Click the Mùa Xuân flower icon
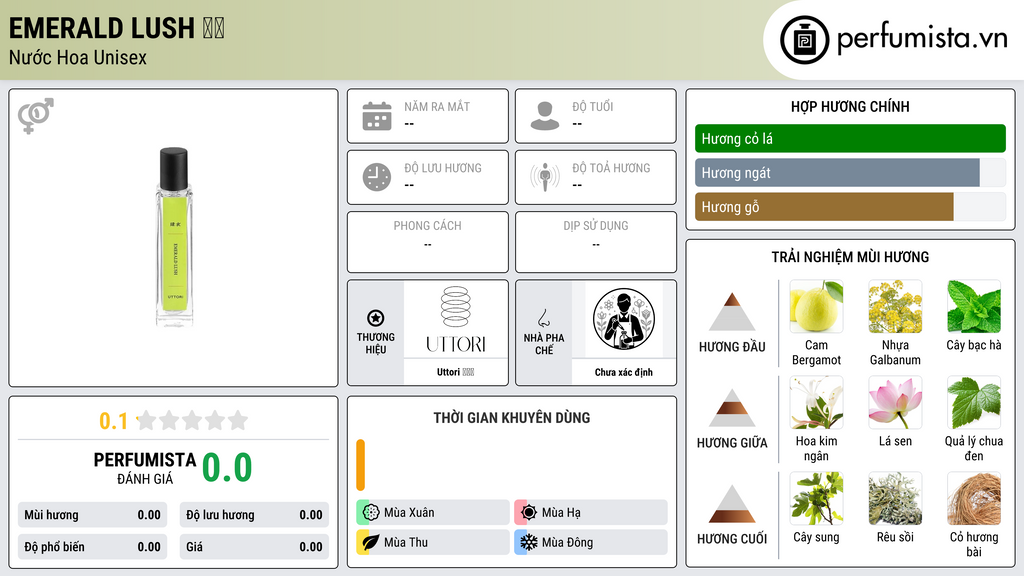Screen dimensions: 1024x576 (x=371, y=513)
